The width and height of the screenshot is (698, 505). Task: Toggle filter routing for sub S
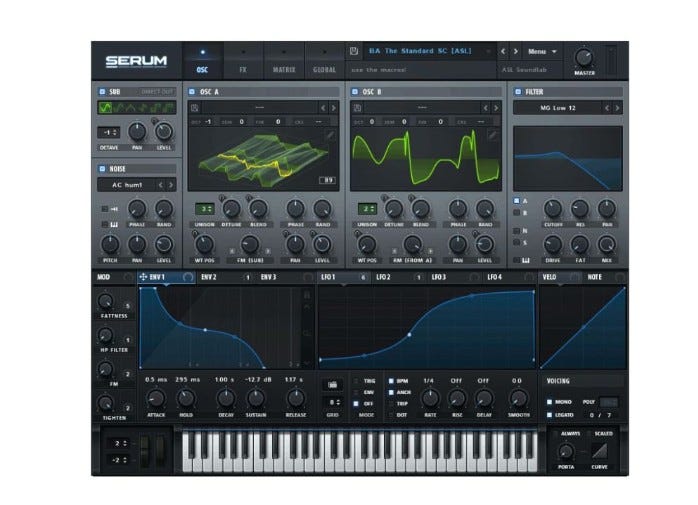click(516, 243)
